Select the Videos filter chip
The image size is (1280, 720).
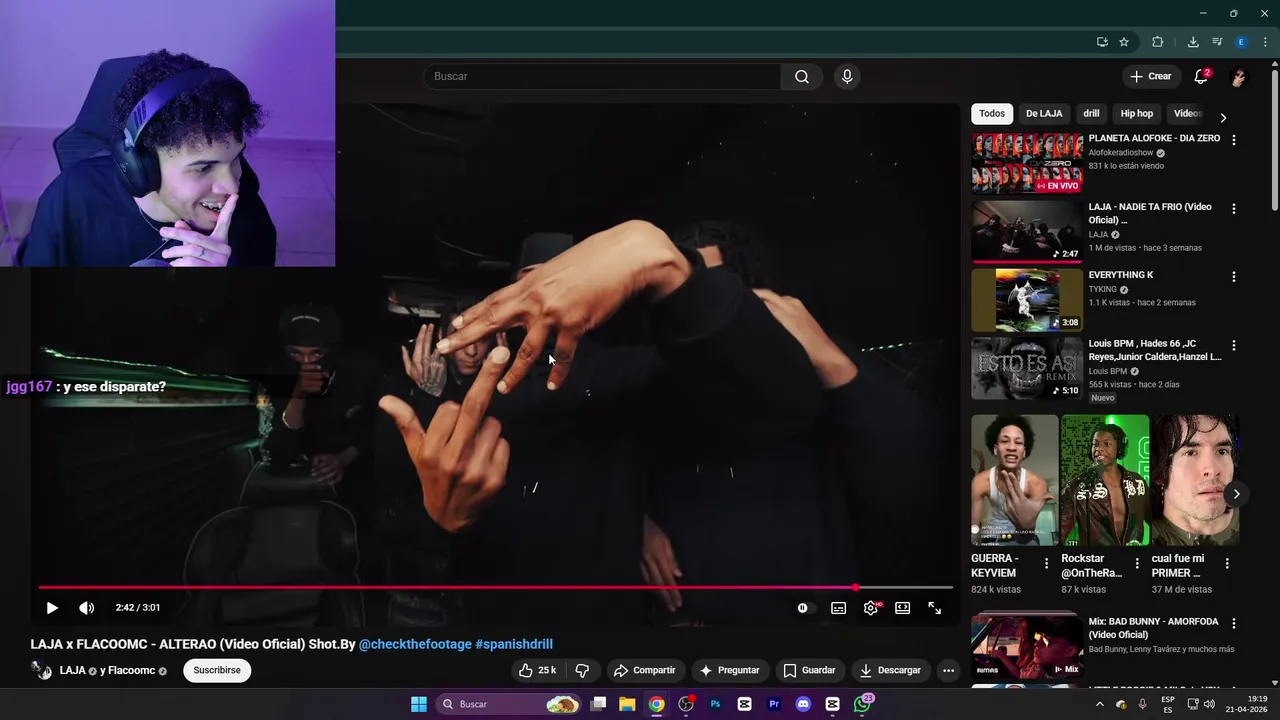pyautogui.click(x=1187, y=114)
